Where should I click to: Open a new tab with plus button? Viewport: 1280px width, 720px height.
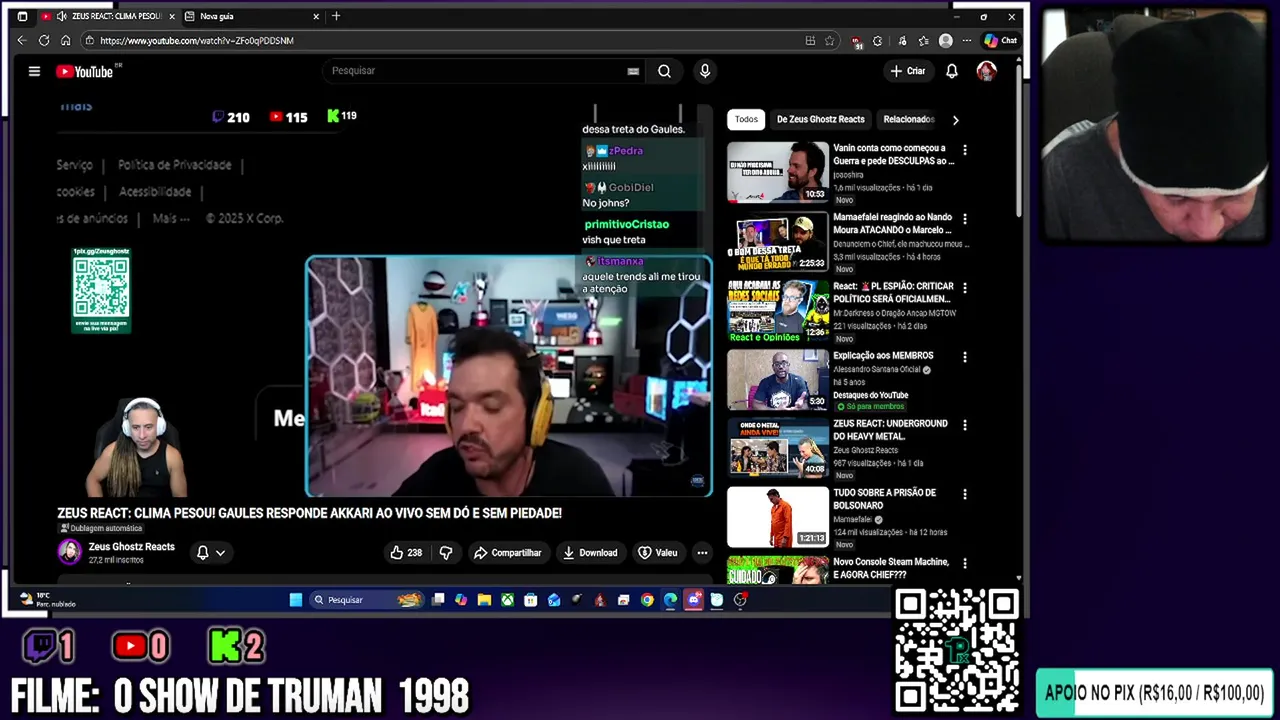336,16
